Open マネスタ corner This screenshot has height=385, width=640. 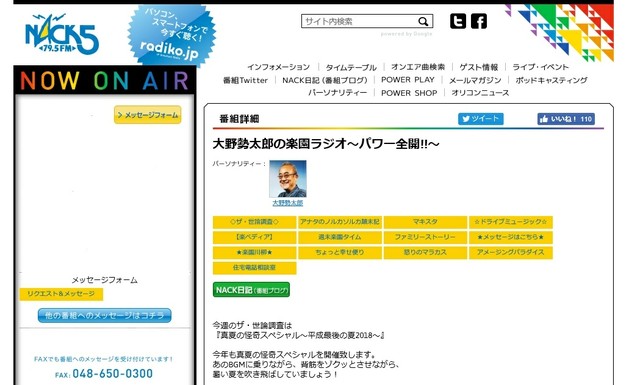pyautogui.click(x=425, y=222)
